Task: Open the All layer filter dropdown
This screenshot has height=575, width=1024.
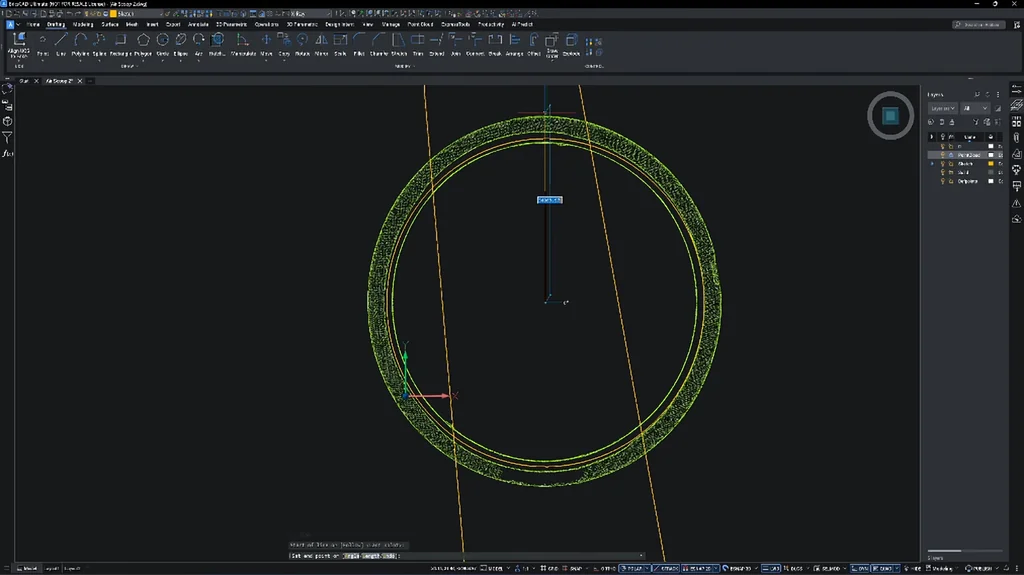Action: point(975,108)
